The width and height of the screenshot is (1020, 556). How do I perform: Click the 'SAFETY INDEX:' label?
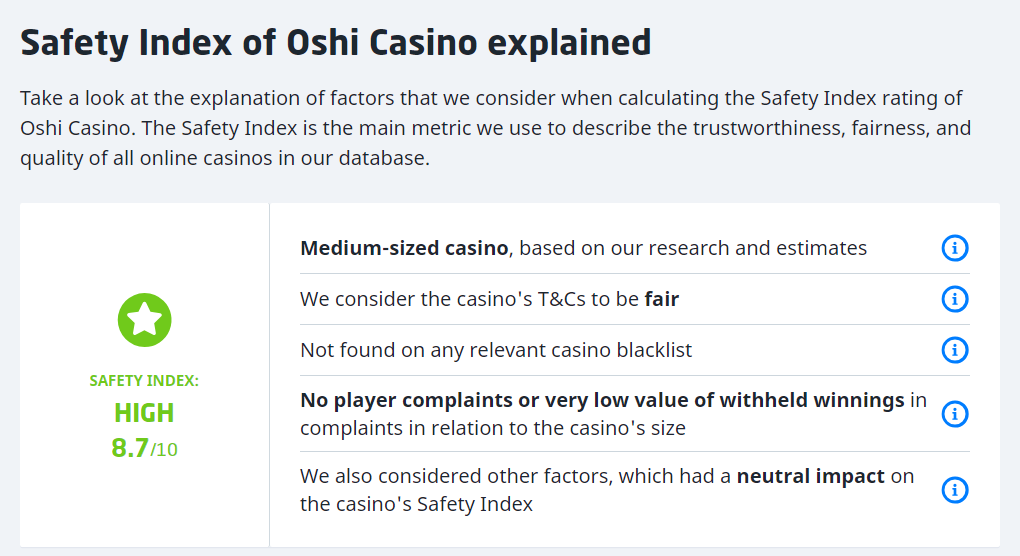[144, 381]
